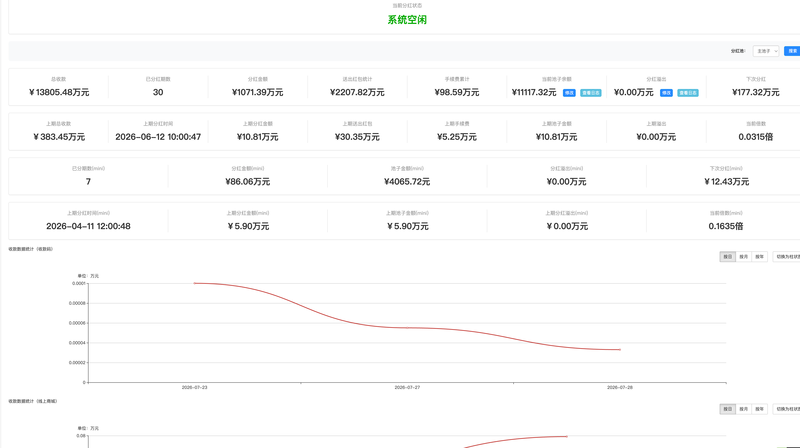
Task: Click the 0.1635倍 mini multiplier value
Action: pyautogui.click(x=726, y=226)
